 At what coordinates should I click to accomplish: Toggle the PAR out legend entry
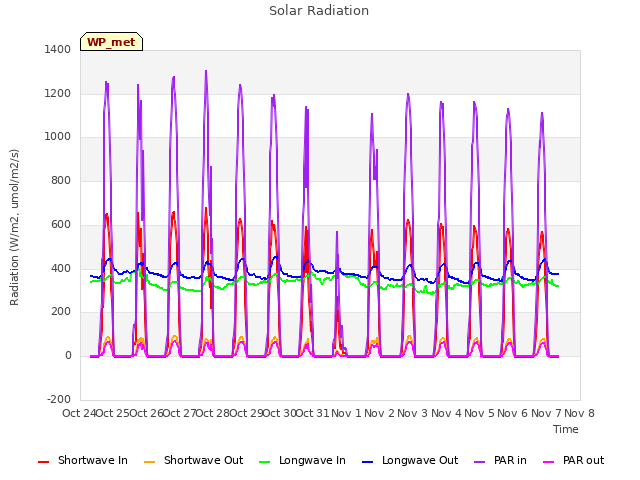(x=573, y=460)
